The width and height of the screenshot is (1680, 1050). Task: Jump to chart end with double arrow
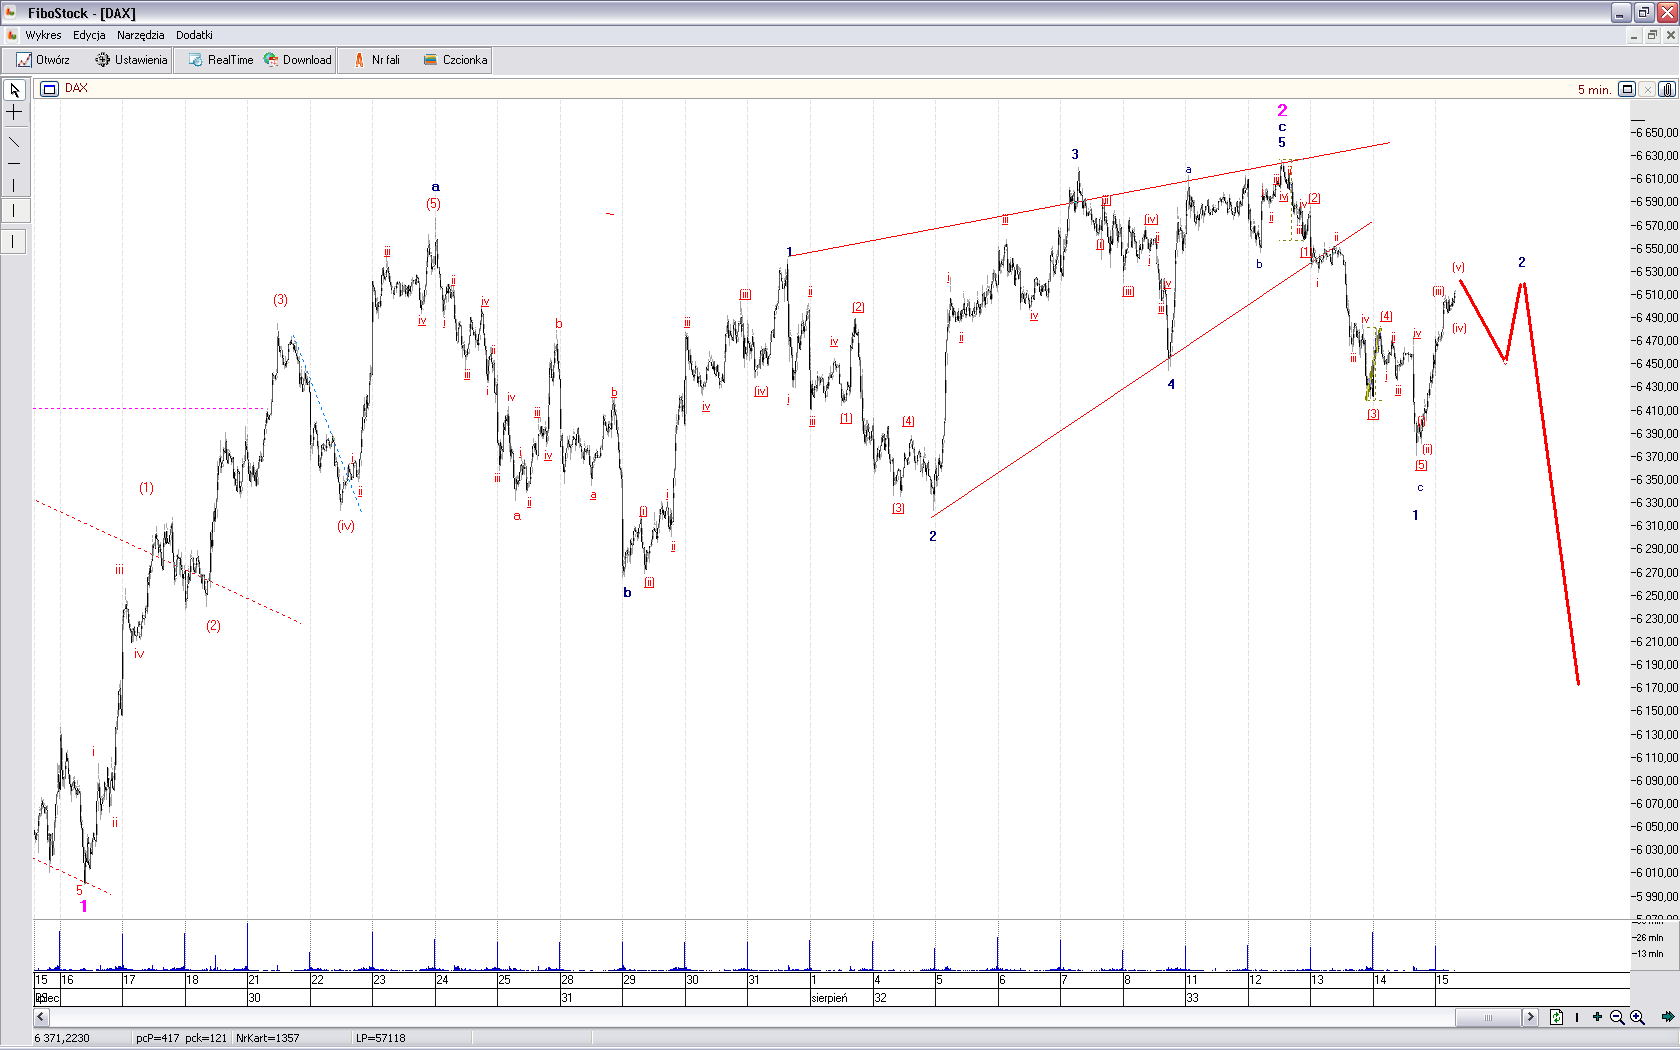(1667, 1017)
